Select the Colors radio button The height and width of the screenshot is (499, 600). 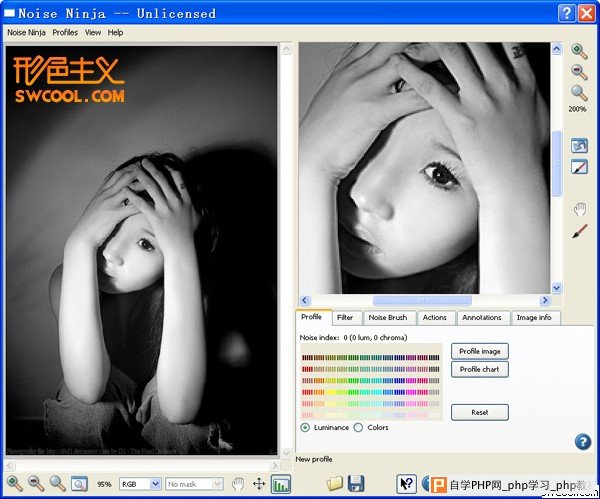358,427
